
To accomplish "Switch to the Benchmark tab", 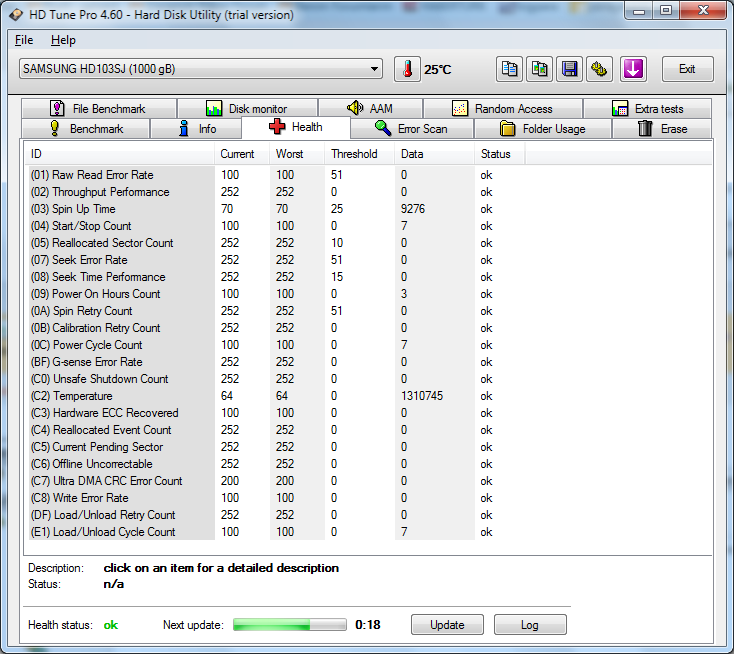I will [x=86, y=129].
